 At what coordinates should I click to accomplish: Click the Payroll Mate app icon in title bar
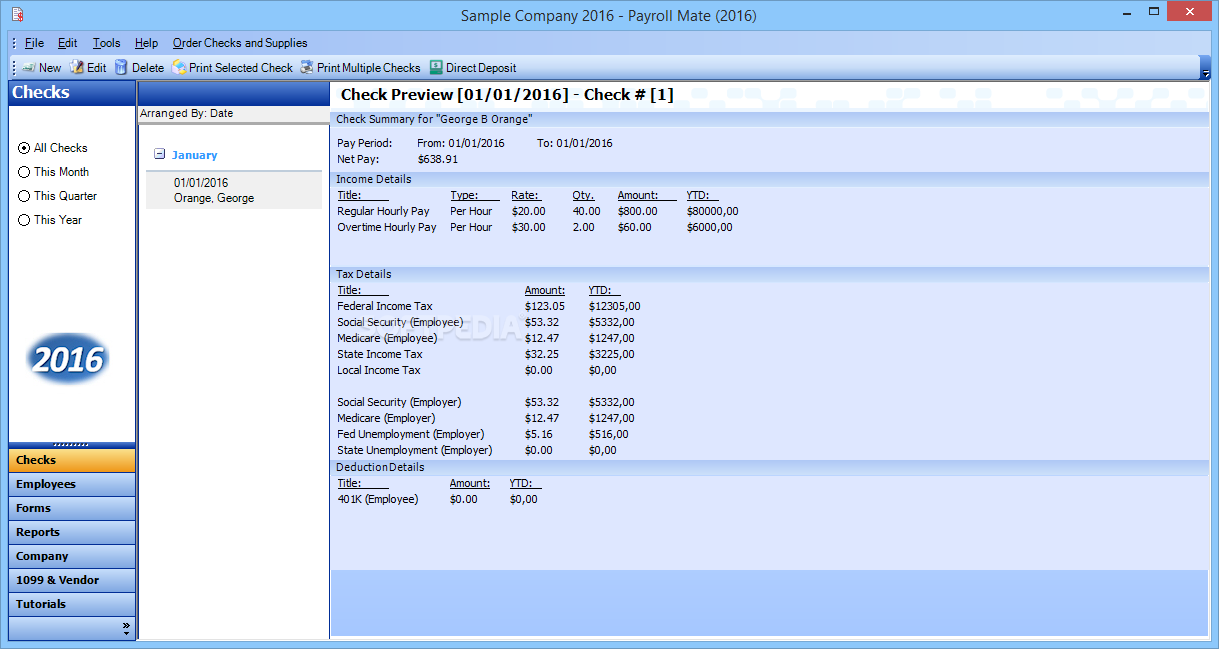17,15
